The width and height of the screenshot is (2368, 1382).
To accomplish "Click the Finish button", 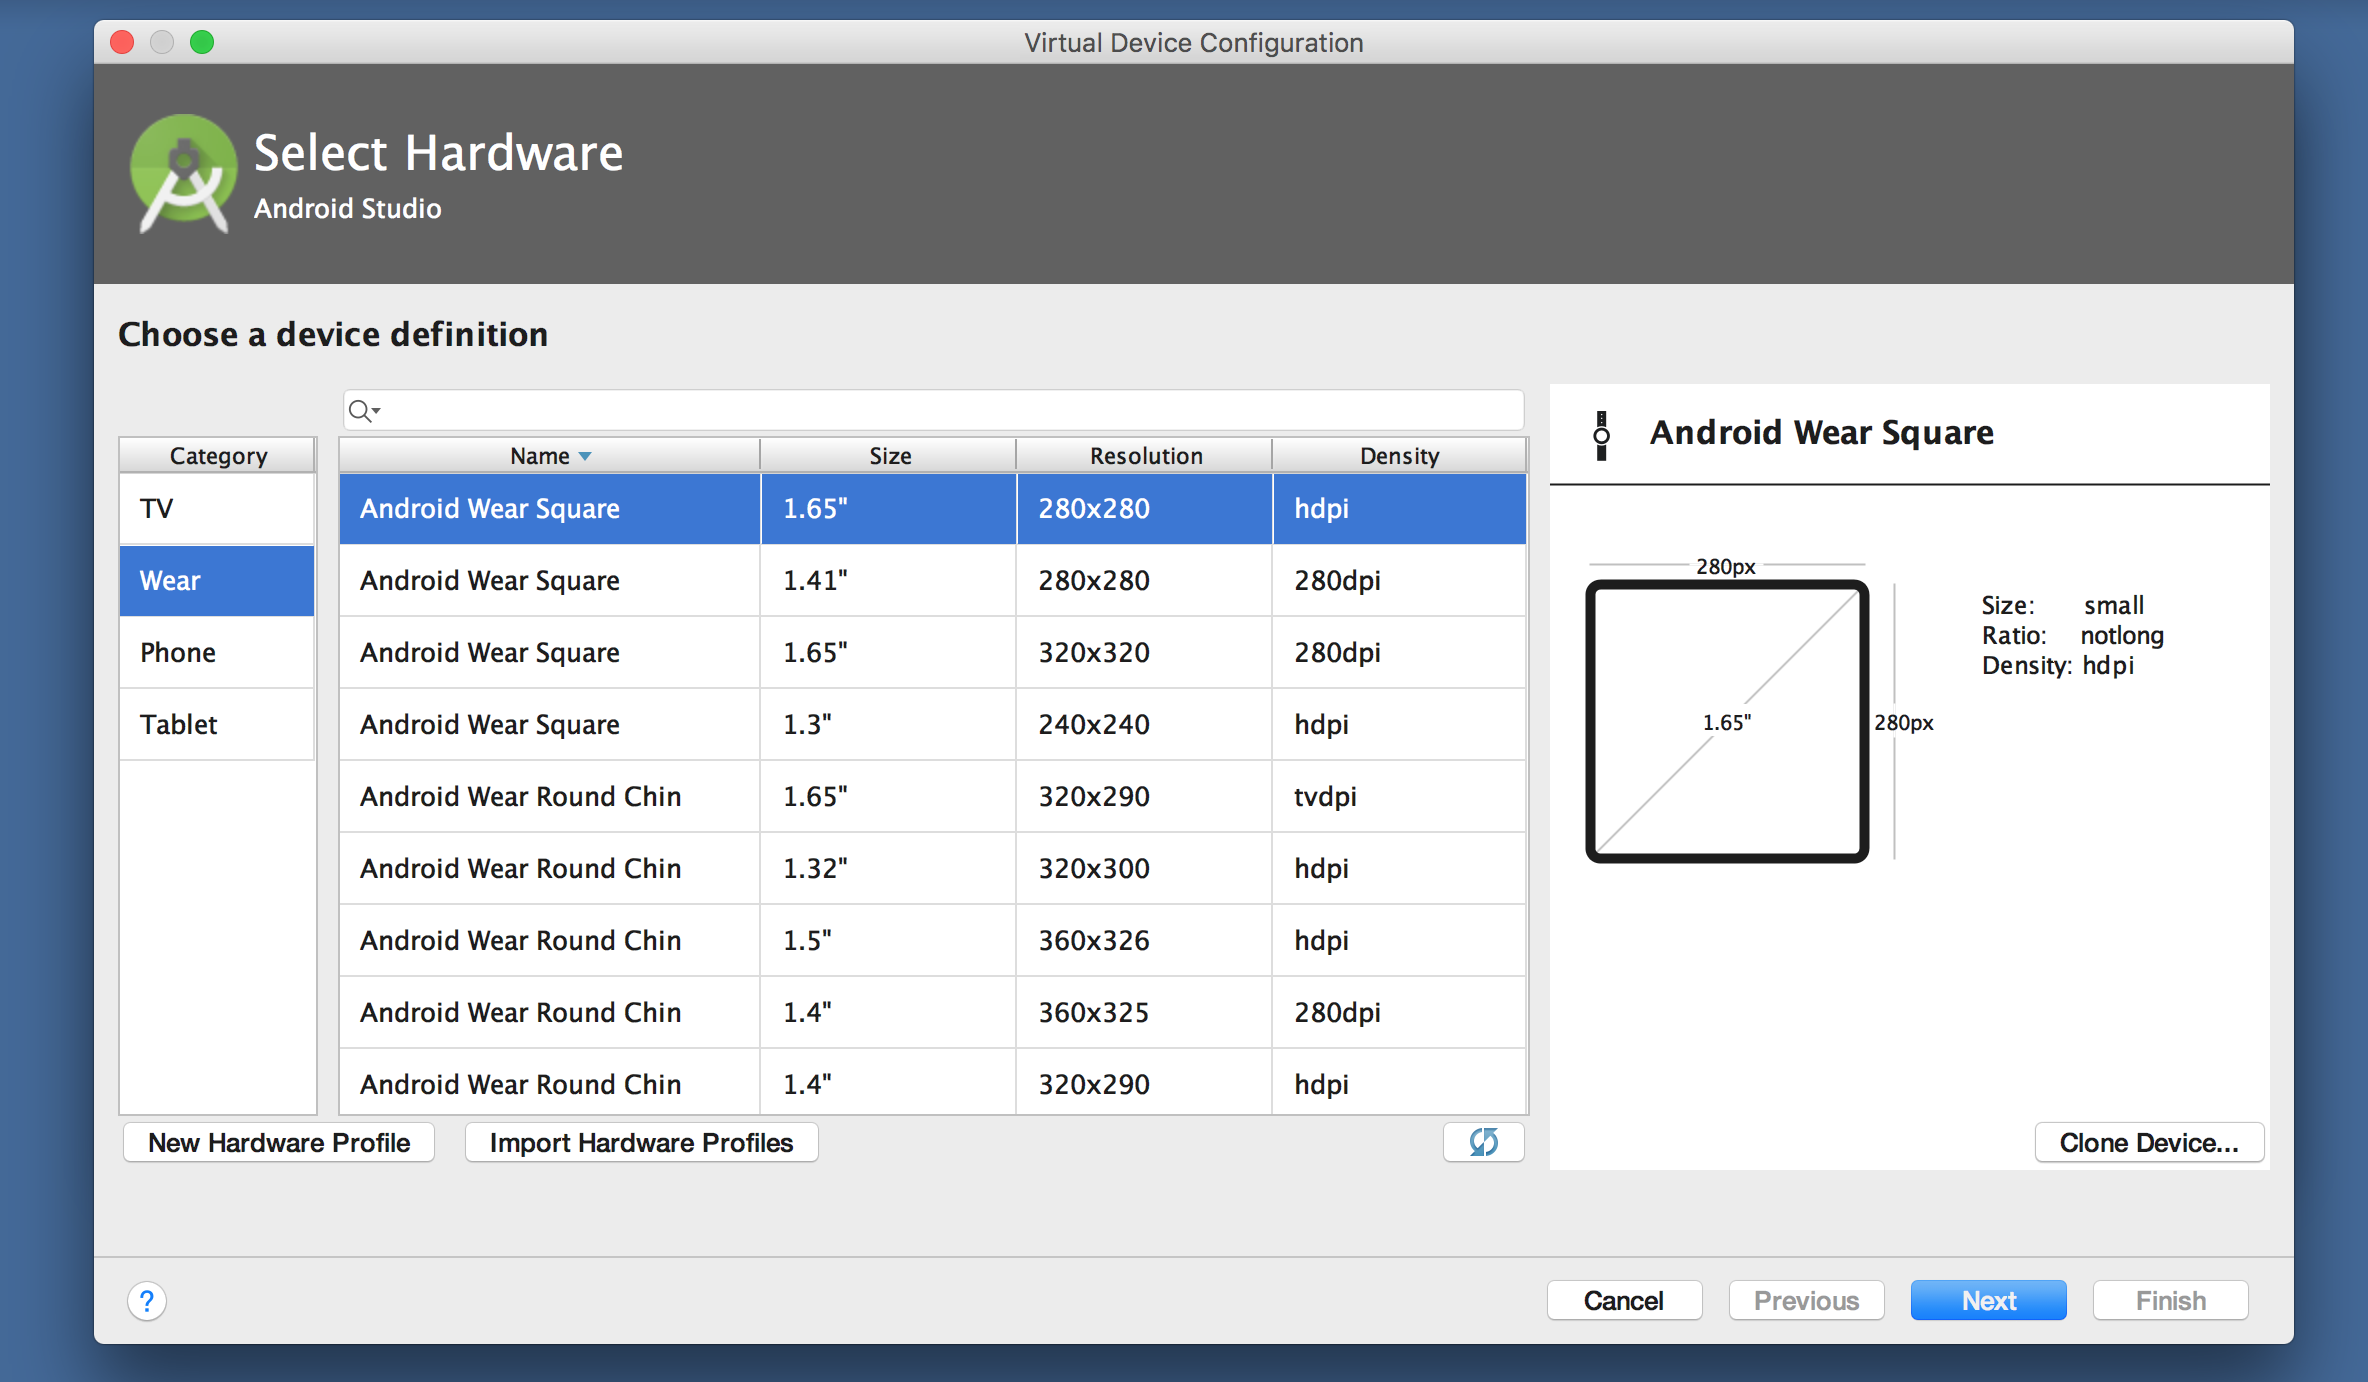I will (2170, 1300).
